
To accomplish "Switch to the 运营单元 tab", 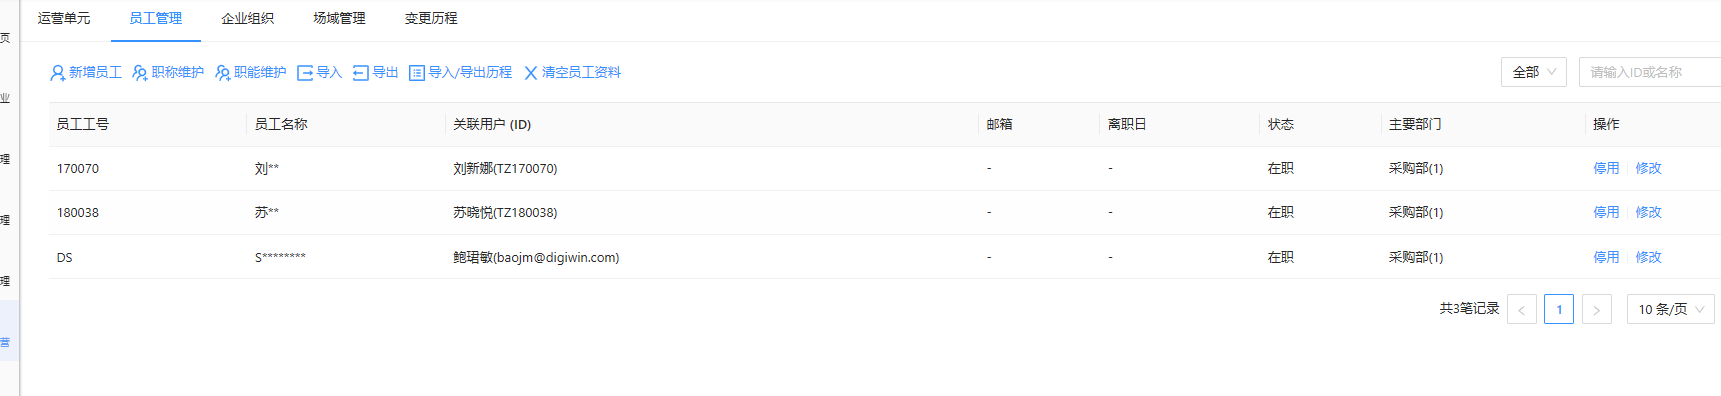I will (64, 19).
